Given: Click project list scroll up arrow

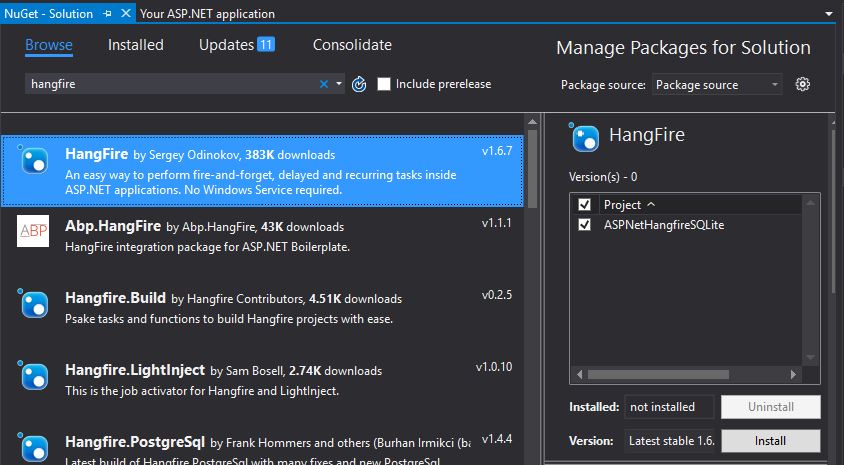Looking at the screenshot, I should pyautogui.click(x=811, y=202).
